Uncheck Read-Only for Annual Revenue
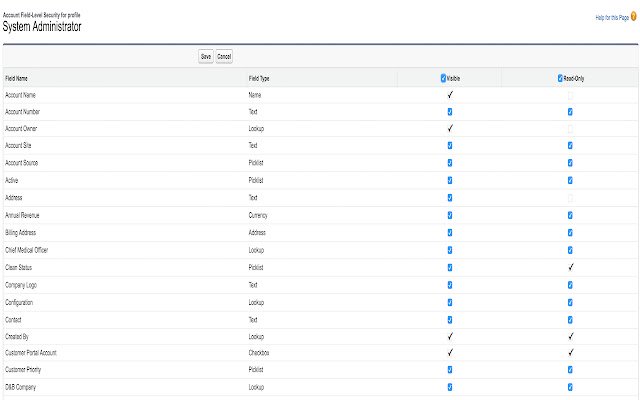Viewport: 640px width, 400px height. point(570,215)
